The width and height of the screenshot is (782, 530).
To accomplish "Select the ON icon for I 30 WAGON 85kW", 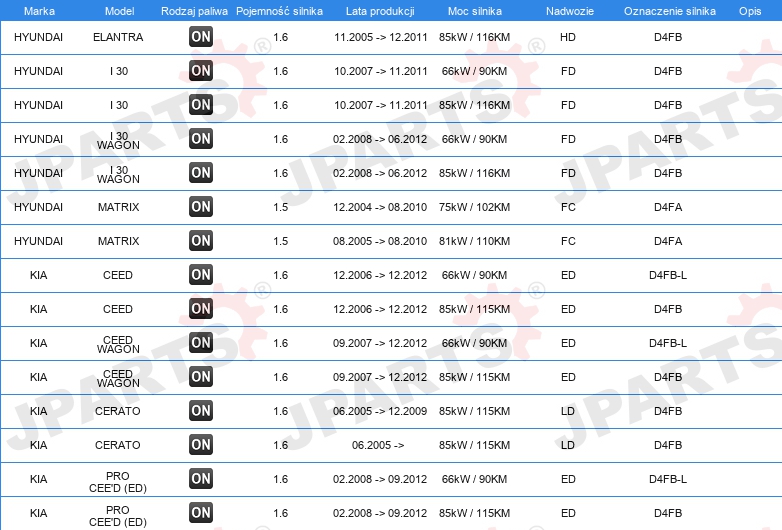I will 201,173.
